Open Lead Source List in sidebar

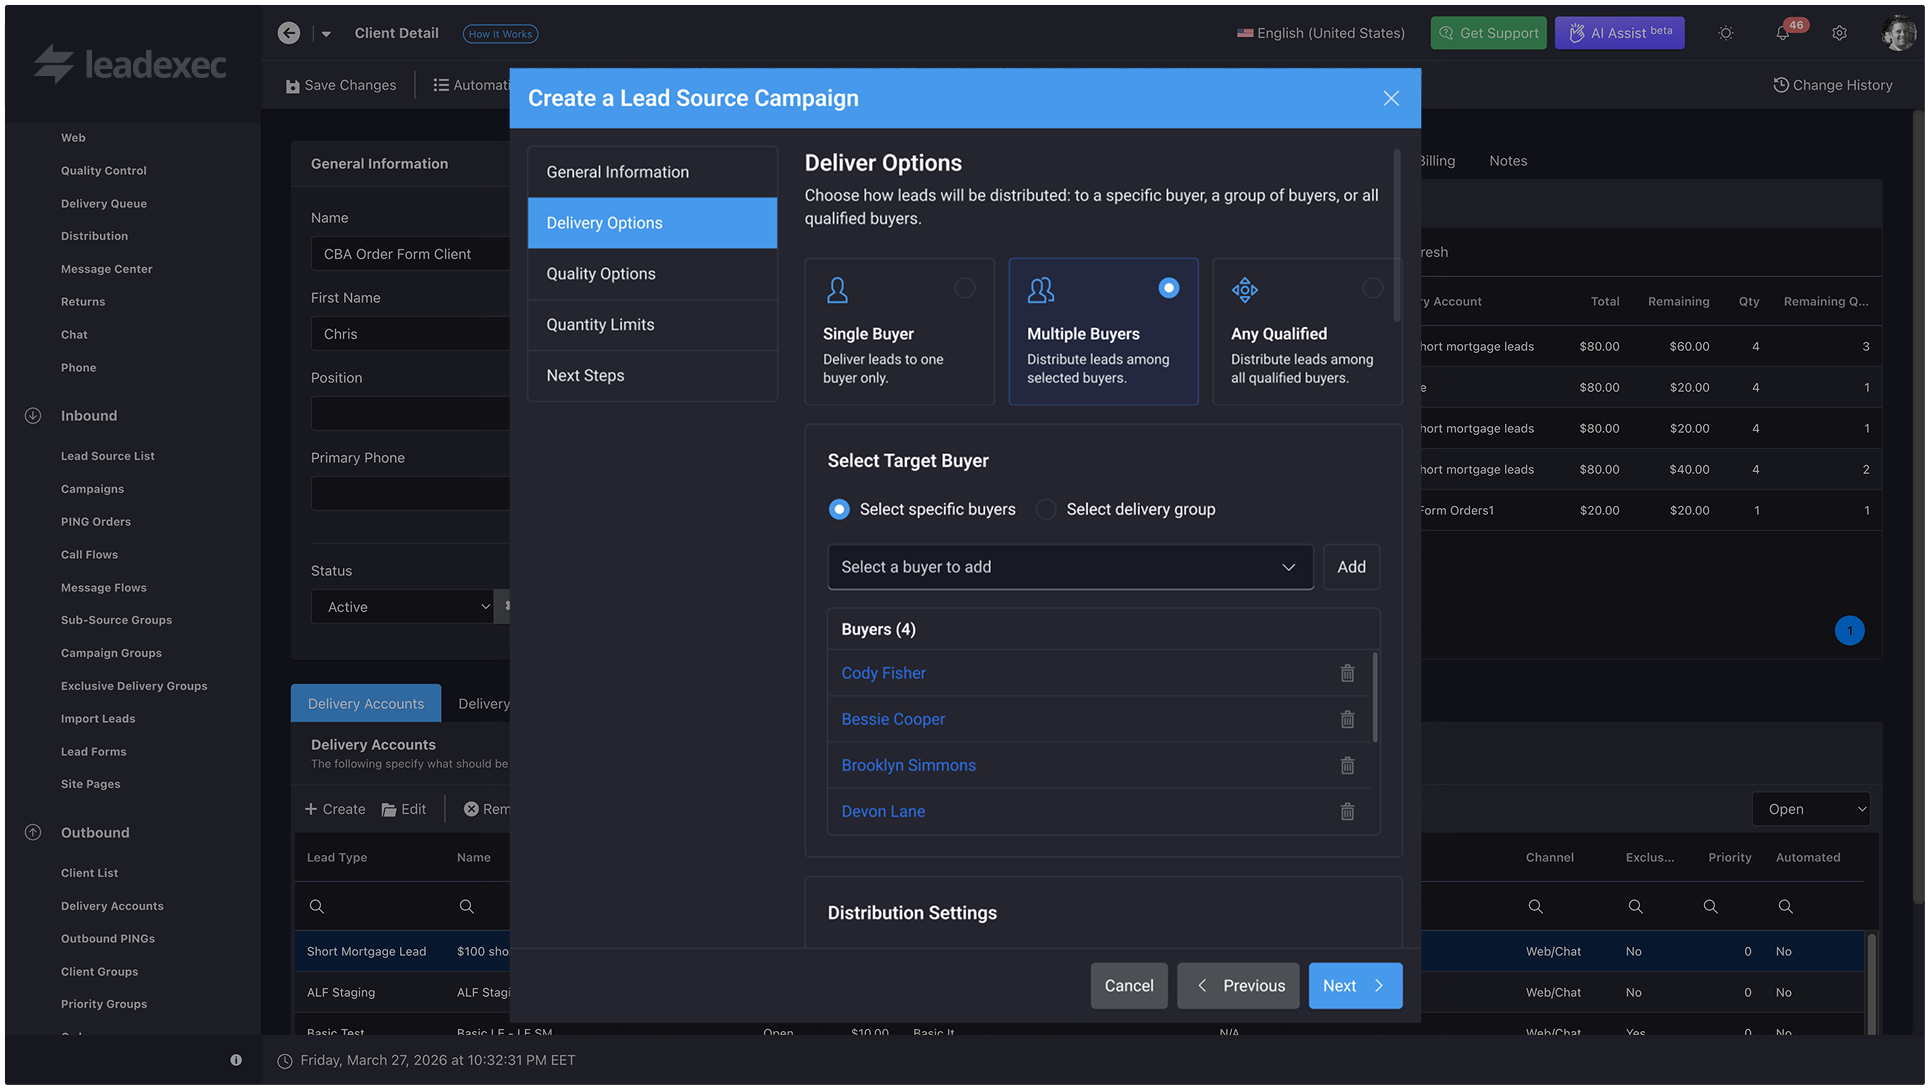108,456
